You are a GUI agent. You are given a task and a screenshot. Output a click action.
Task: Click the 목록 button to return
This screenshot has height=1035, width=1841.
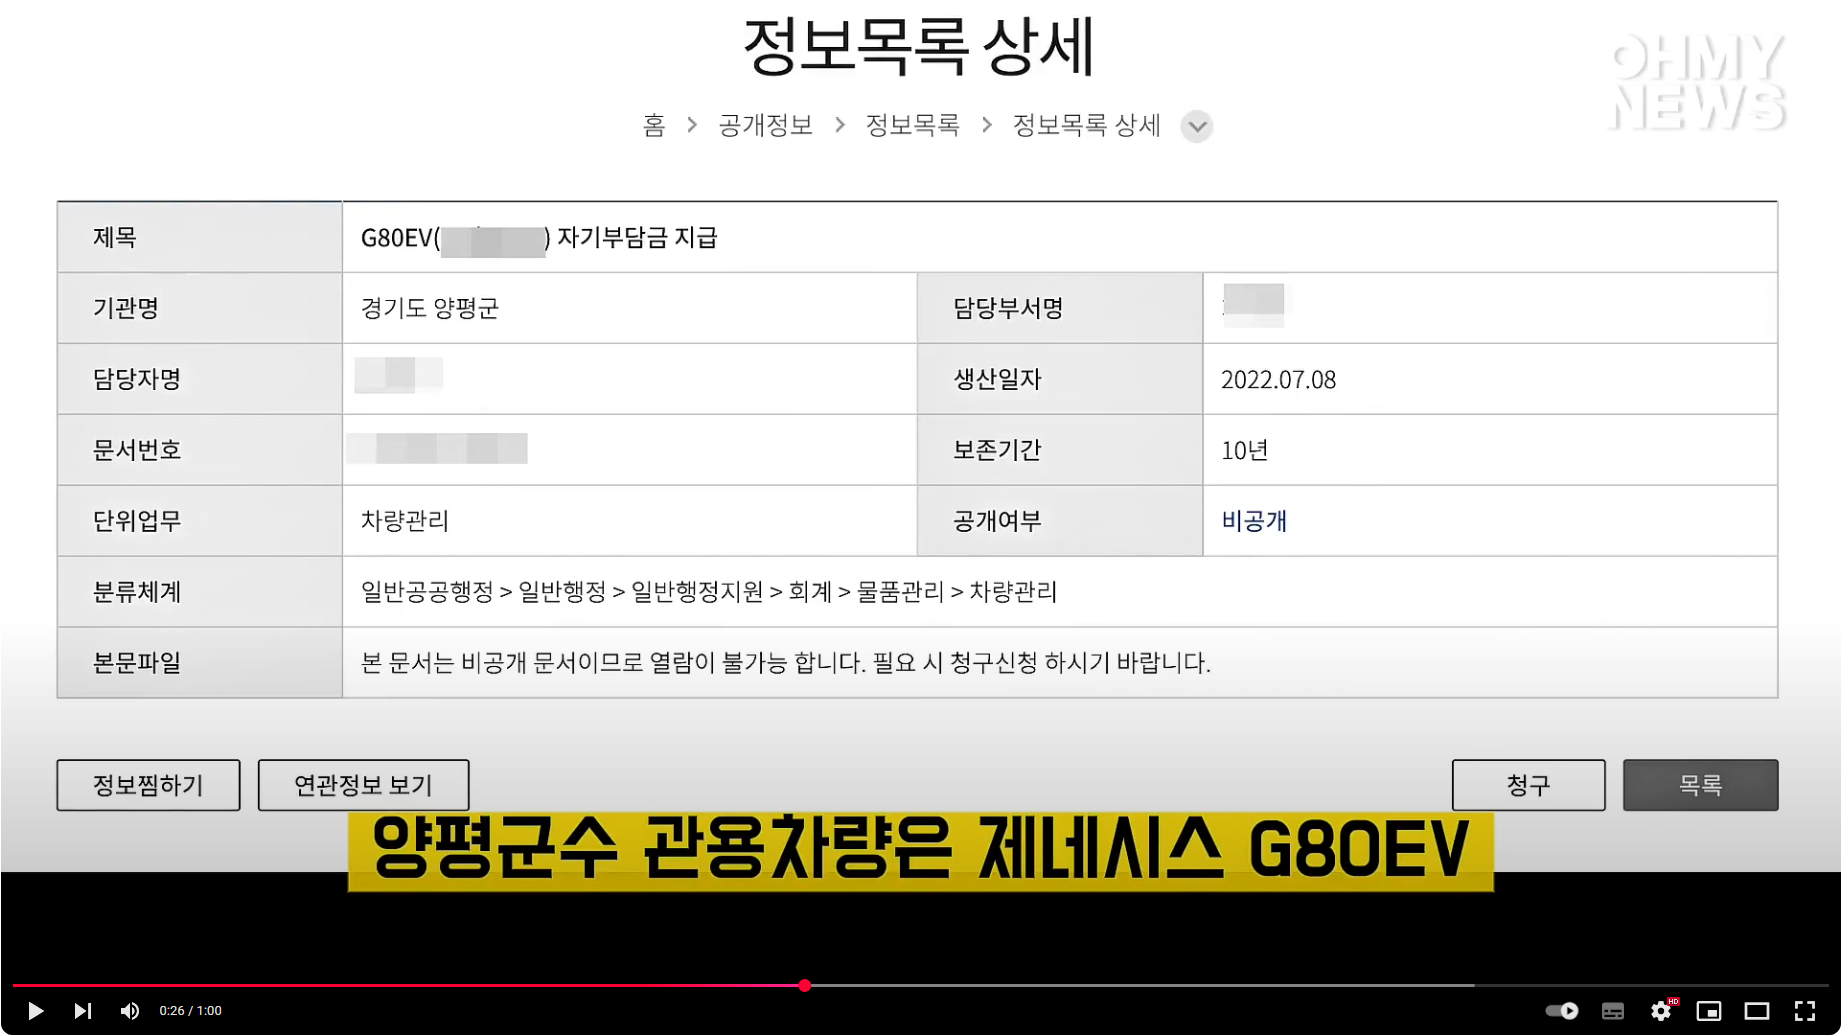pyautogui.click(x=1700, y=785)
